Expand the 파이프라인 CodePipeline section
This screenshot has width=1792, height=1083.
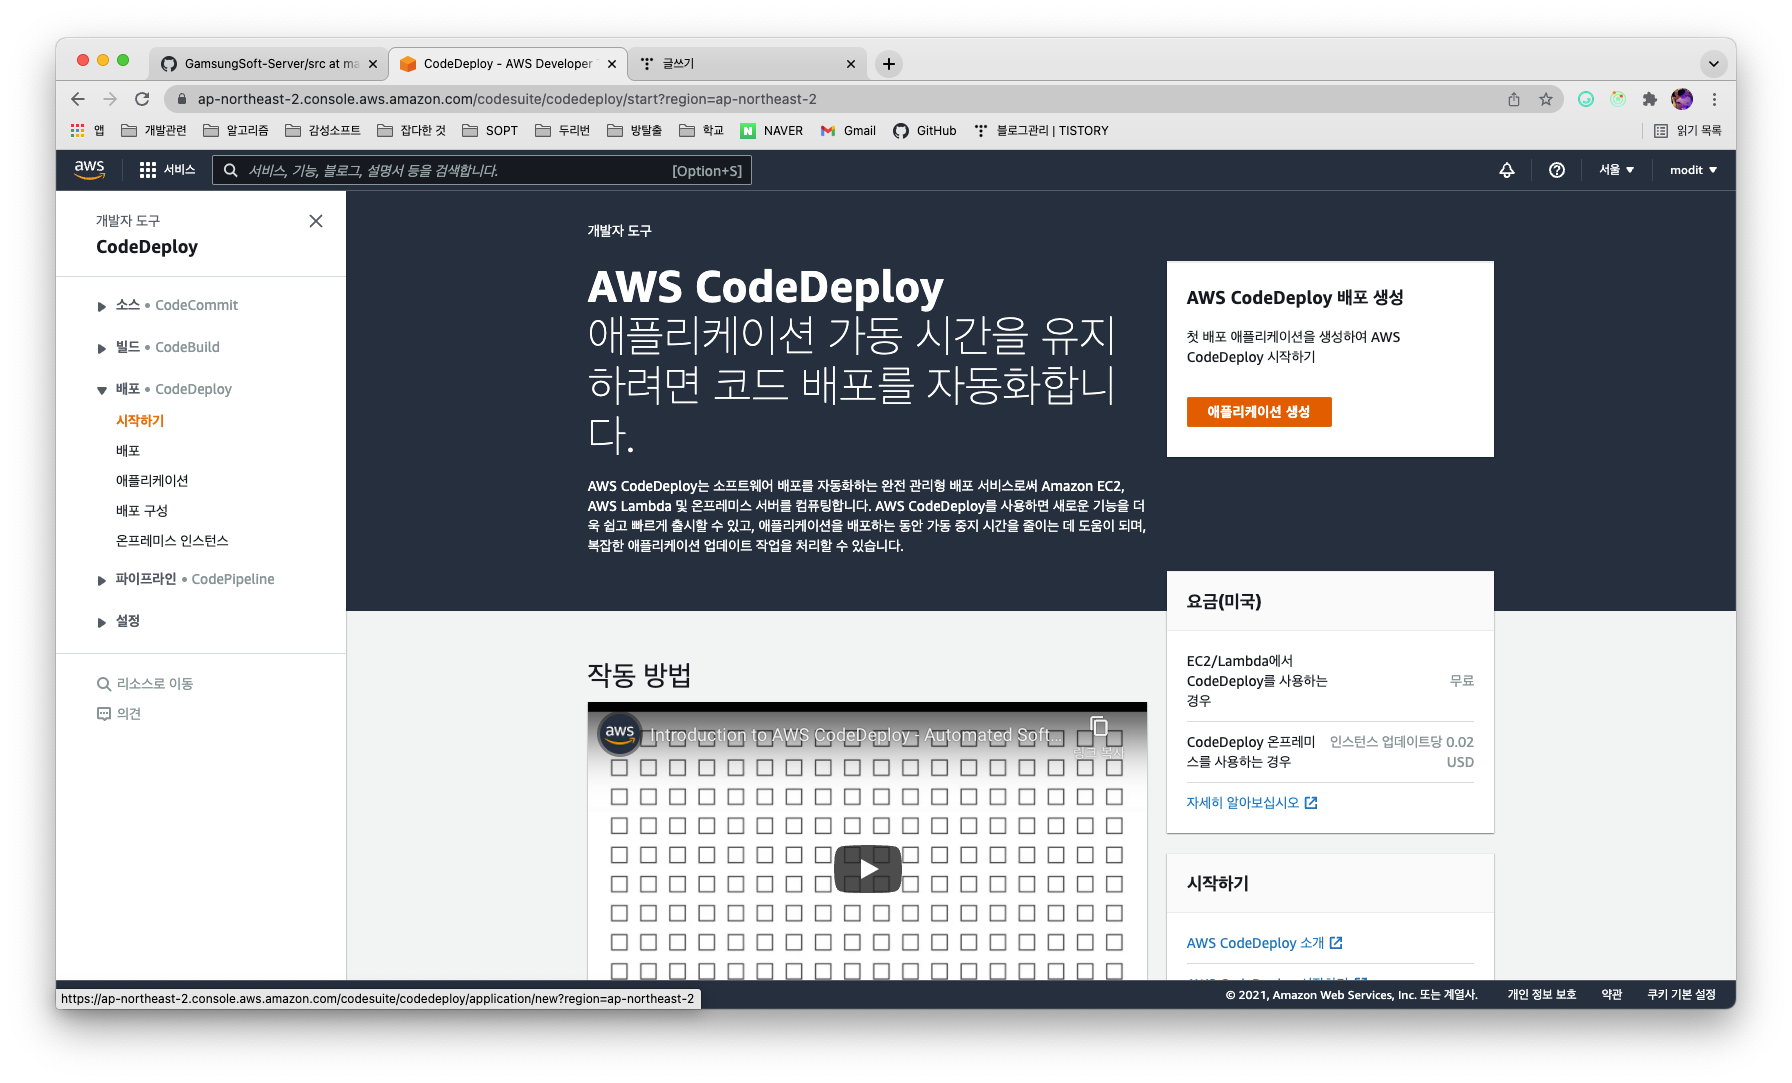[101, 580]
